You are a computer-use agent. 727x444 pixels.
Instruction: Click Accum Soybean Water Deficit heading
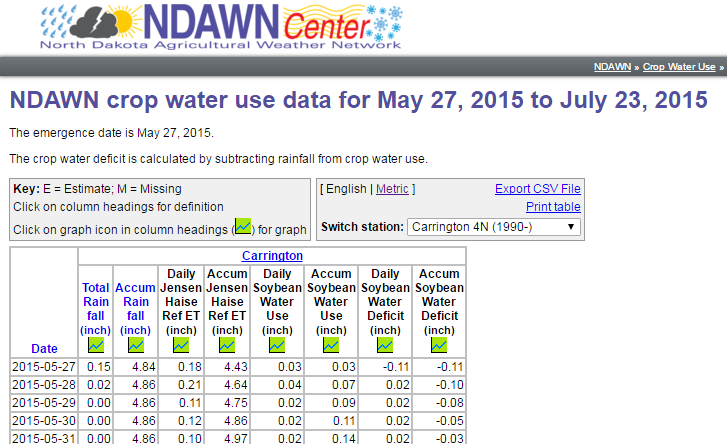tap(439, 302)
